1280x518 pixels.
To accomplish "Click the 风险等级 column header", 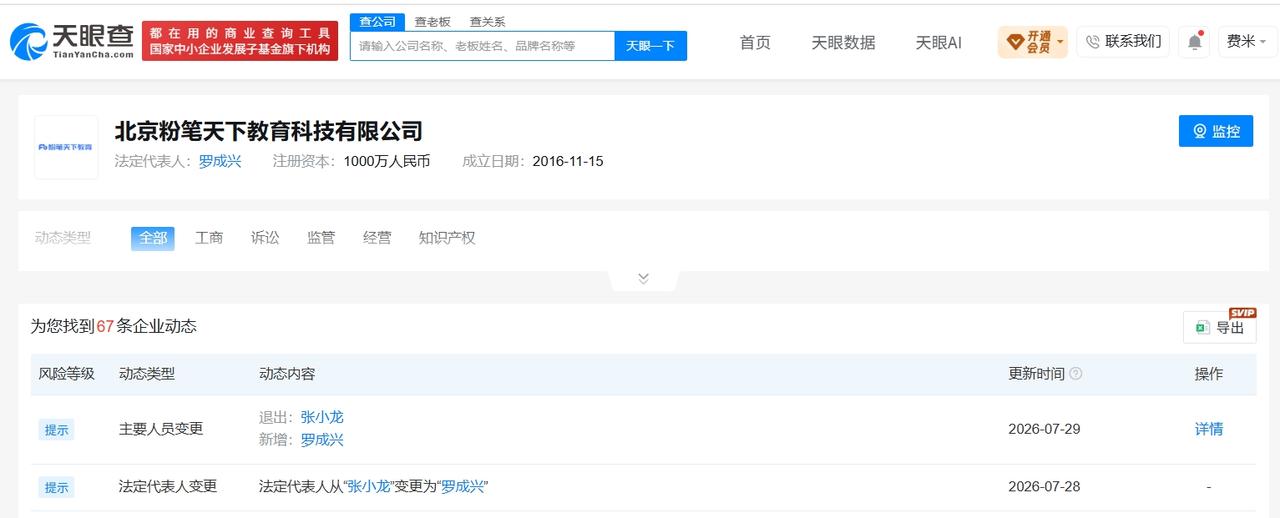I will click(66, 374).
